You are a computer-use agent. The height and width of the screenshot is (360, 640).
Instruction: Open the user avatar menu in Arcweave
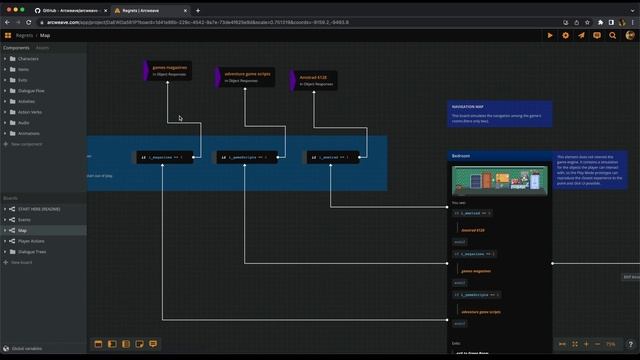click(630, 36)
